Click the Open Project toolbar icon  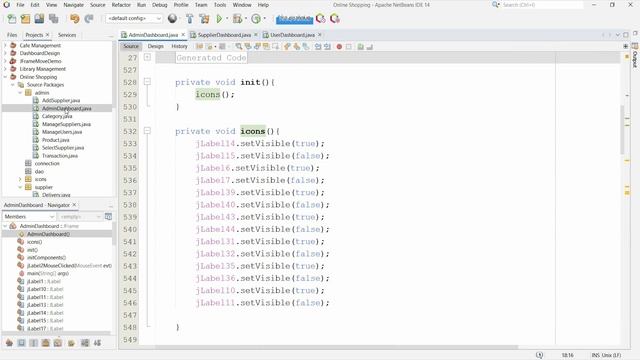click(x=39, y=19)
